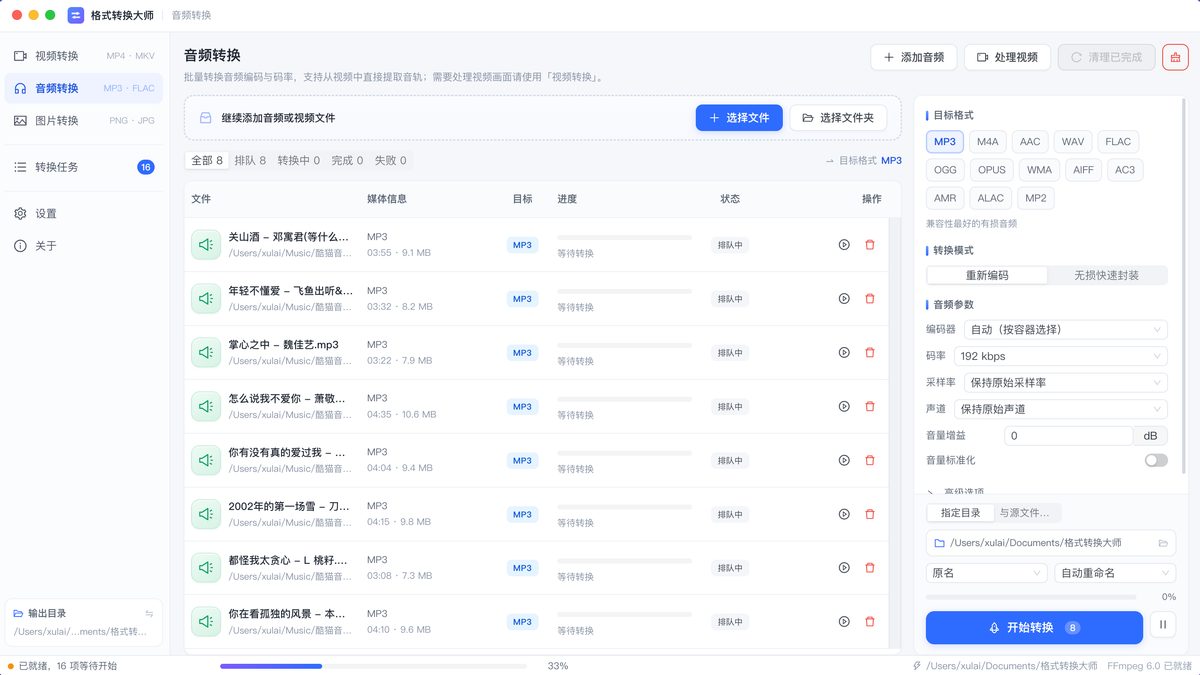Choose OPUS as target format
The width and height of the screenshot is (1200, 675).
[992, 170]
